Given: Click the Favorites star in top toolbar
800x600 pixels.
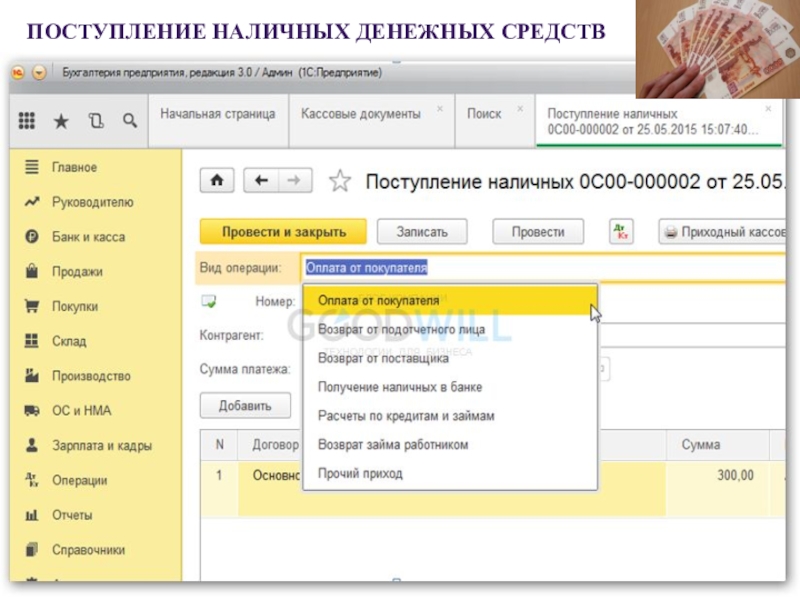Looking at the screenshot, I should tap(61, 120).
